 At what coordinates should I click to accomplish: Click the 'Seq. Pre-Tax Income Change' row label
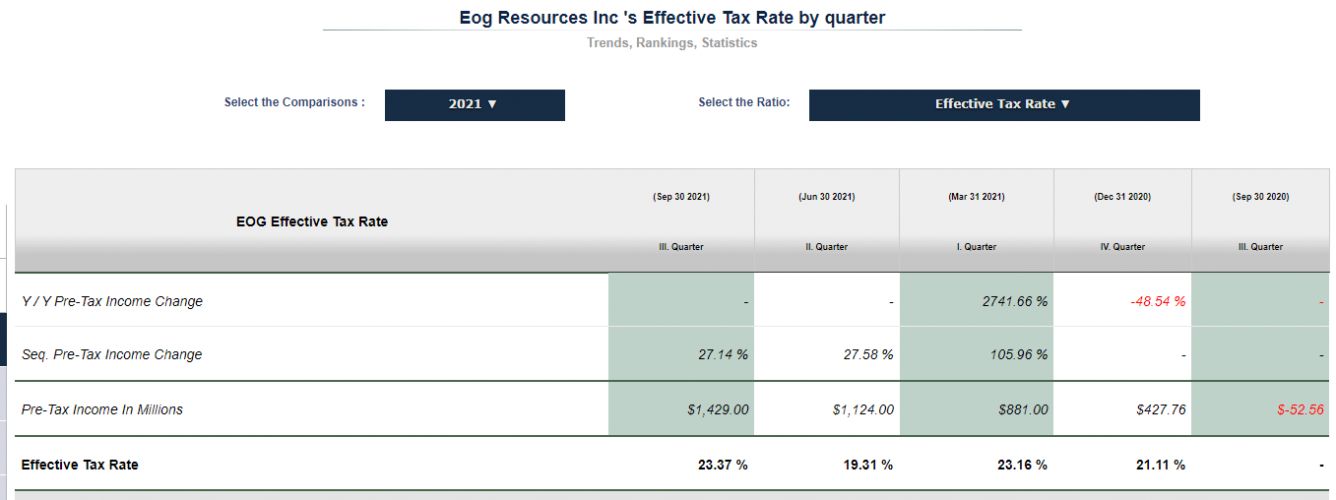112,355
